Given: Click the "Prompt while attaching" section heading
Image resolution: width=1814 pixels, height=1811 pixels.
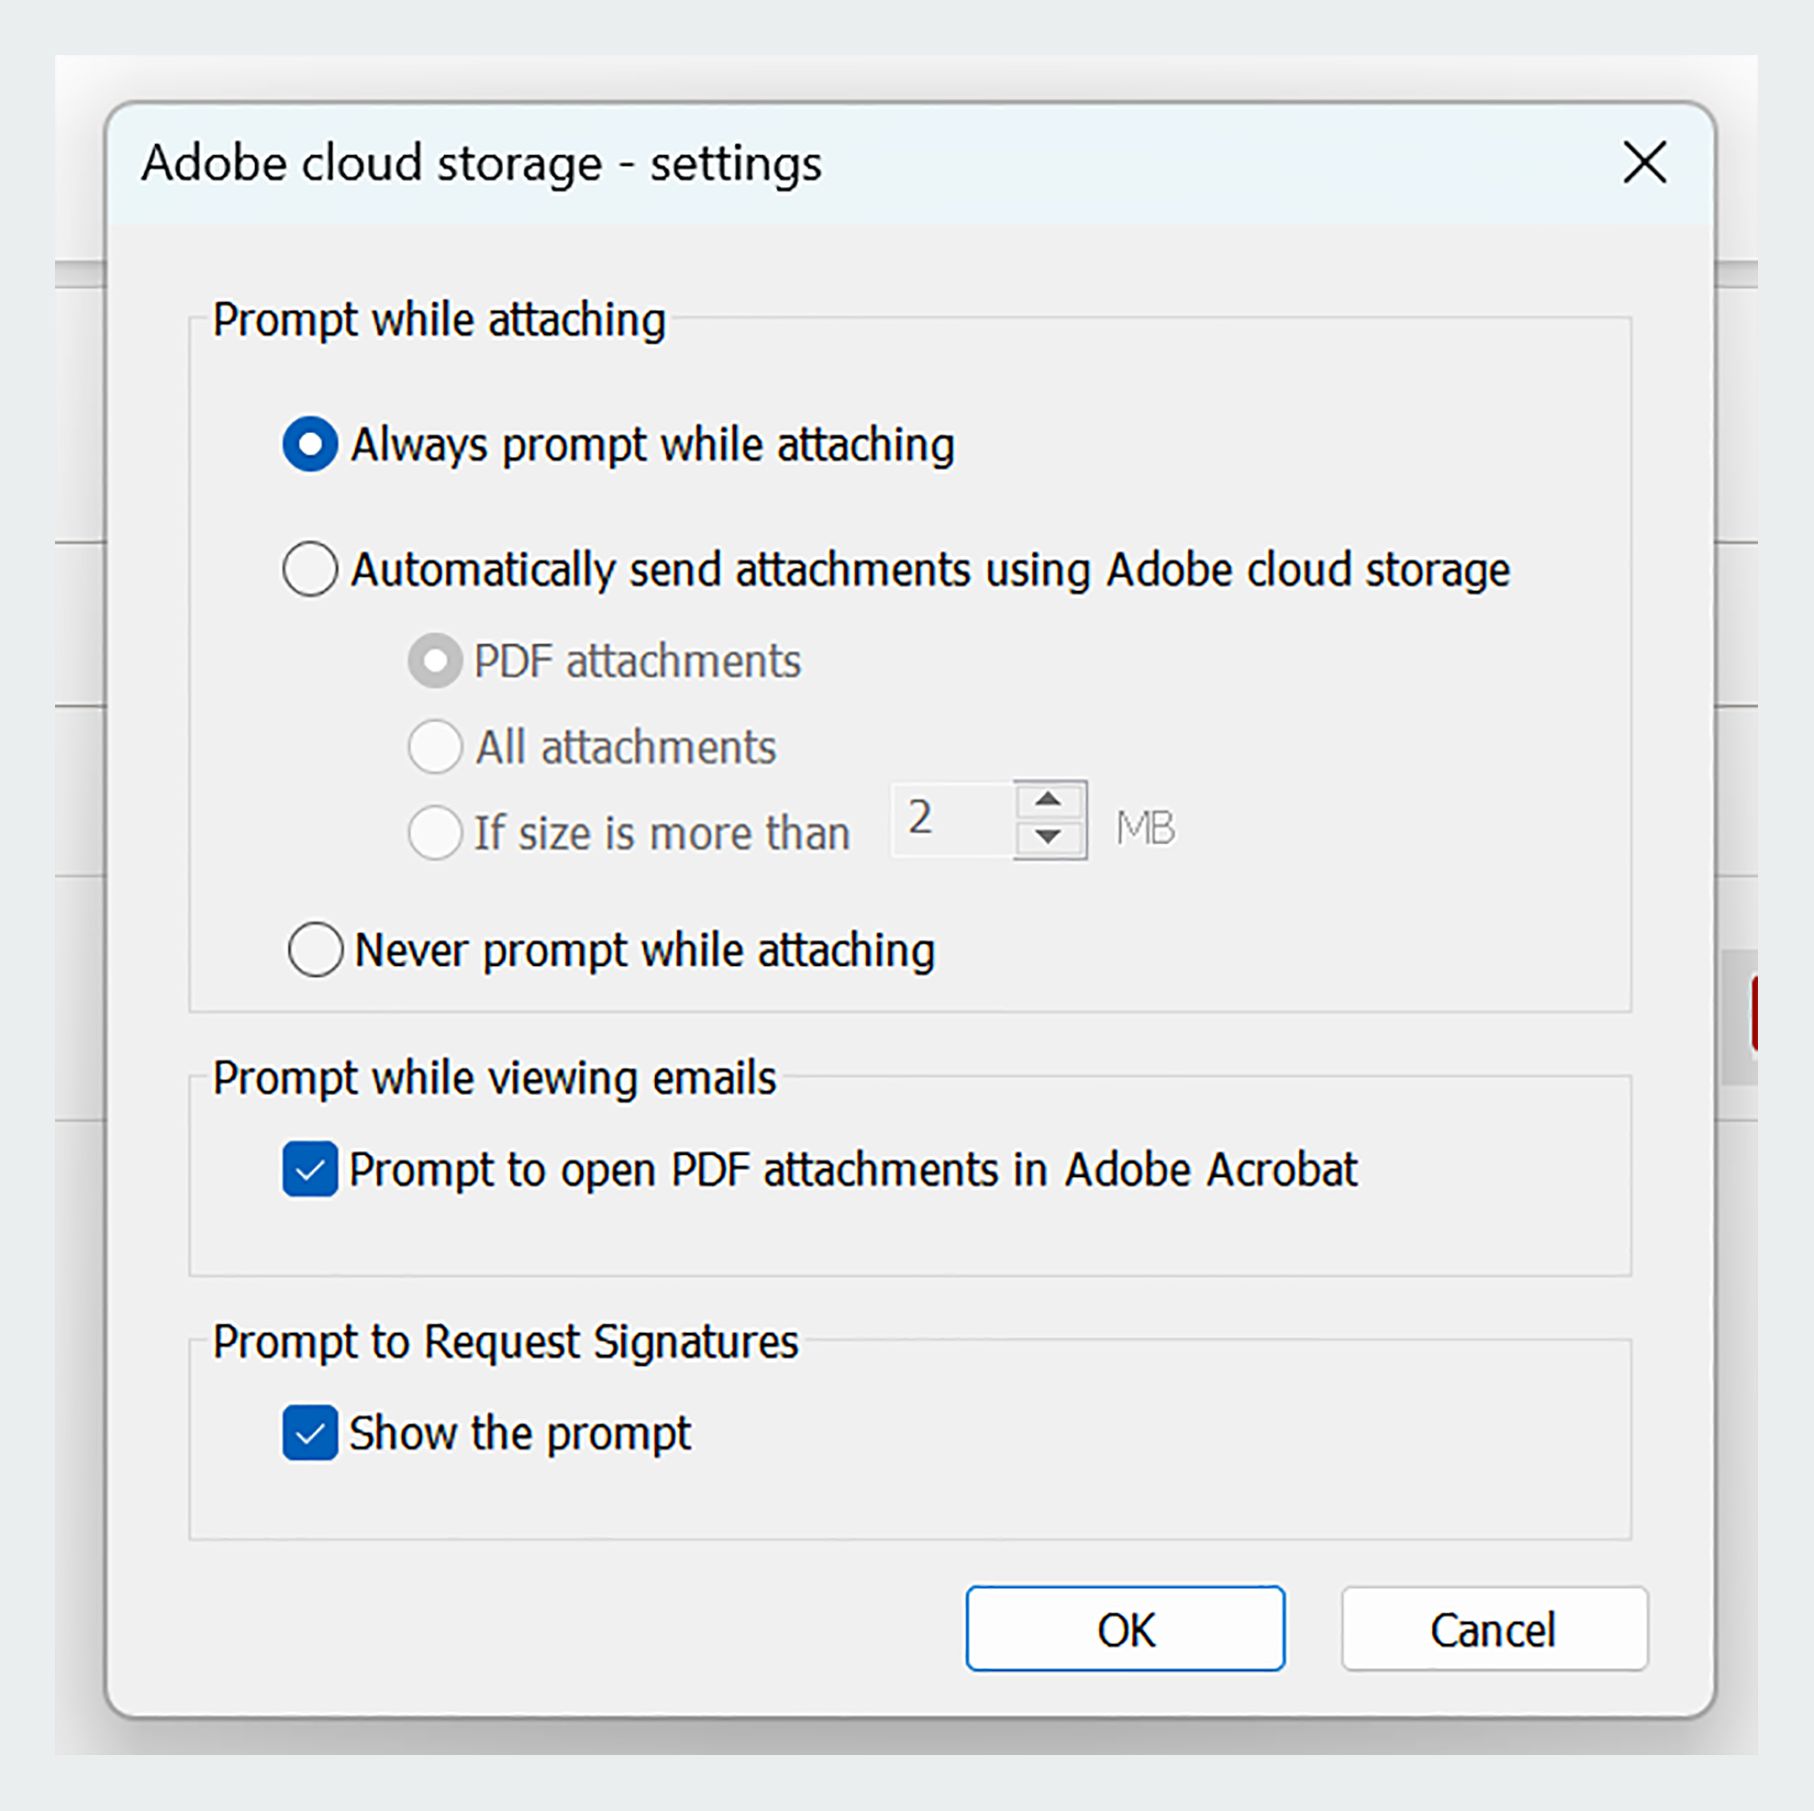Looking at the screenshot, I should click(x=441, y=319).
